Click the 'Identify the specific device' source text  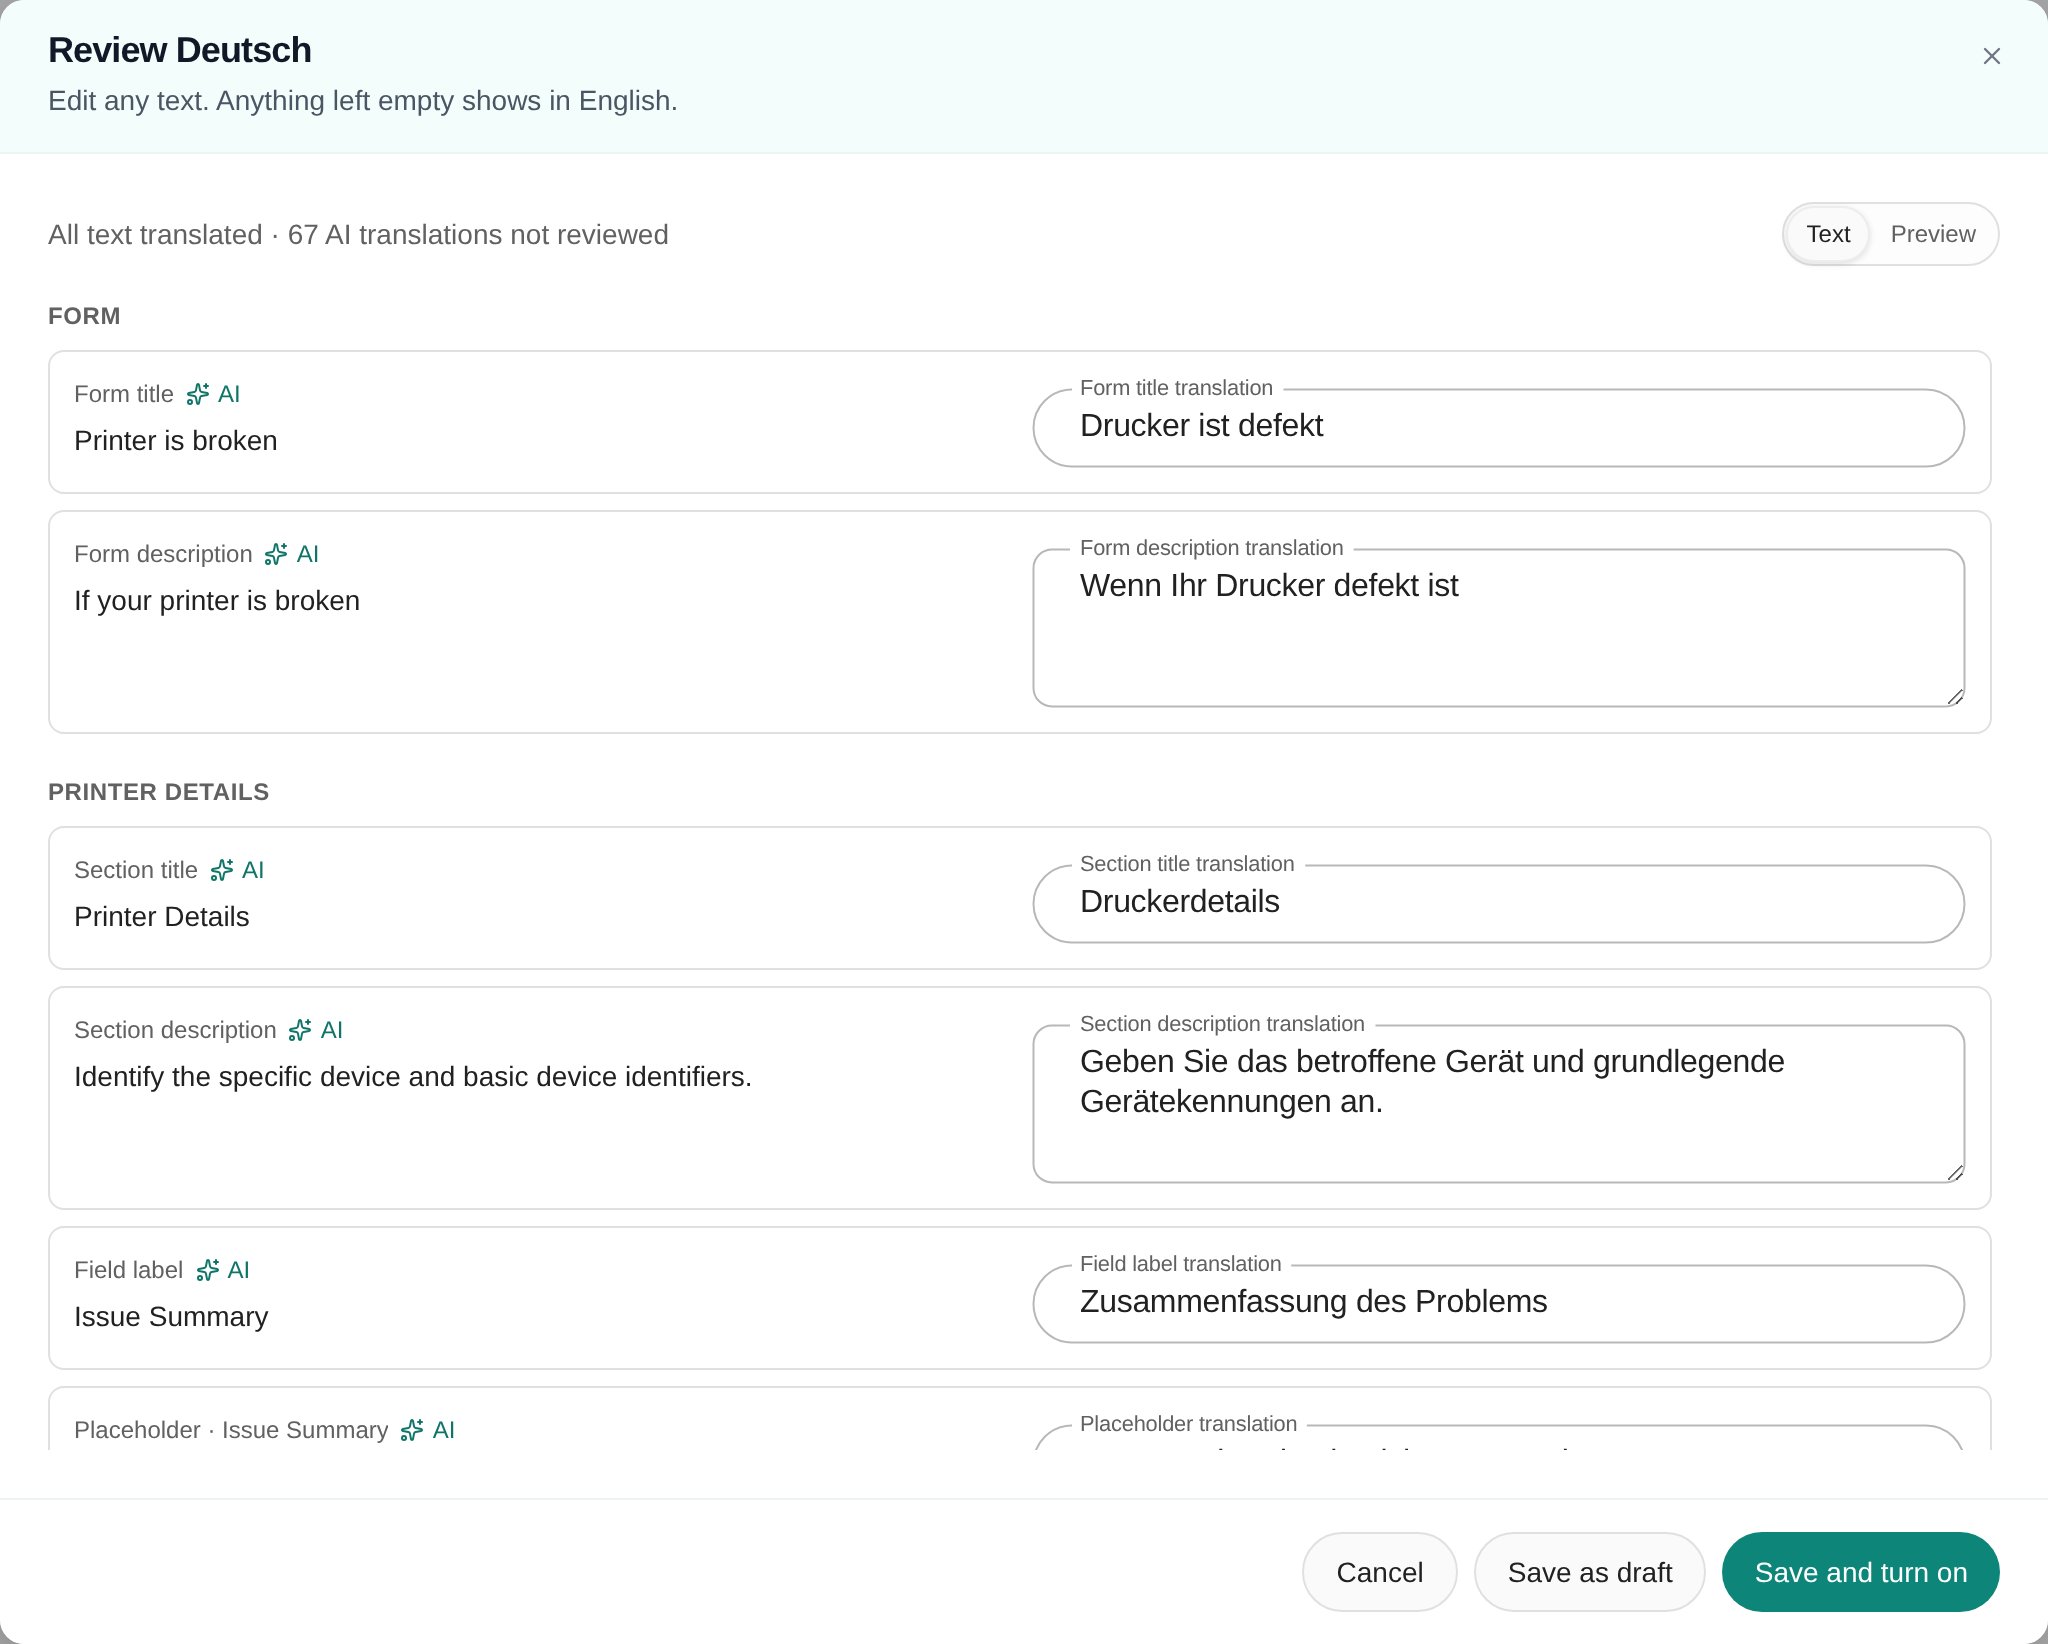click(x=413, y=1077)
